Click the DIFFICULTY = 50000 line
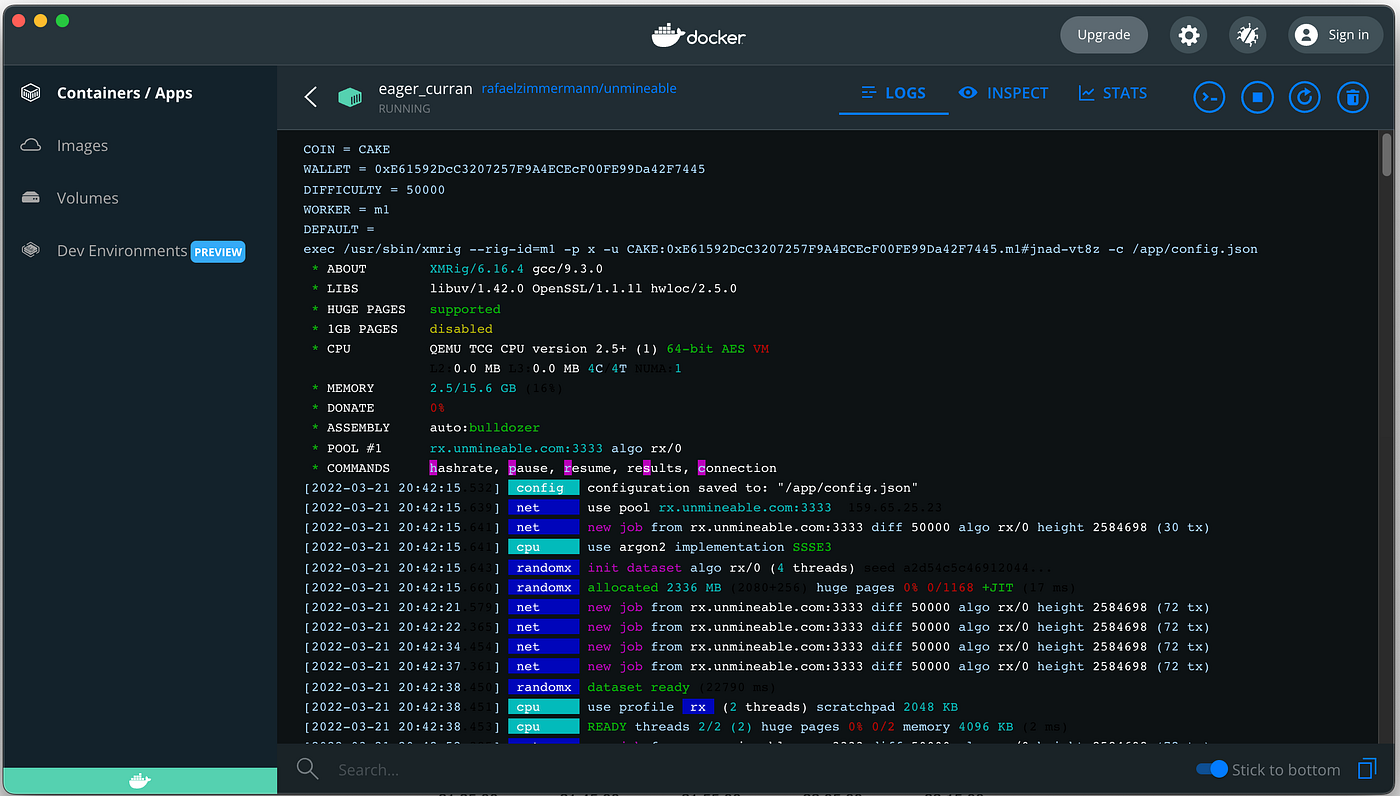 tap(374, 189)
